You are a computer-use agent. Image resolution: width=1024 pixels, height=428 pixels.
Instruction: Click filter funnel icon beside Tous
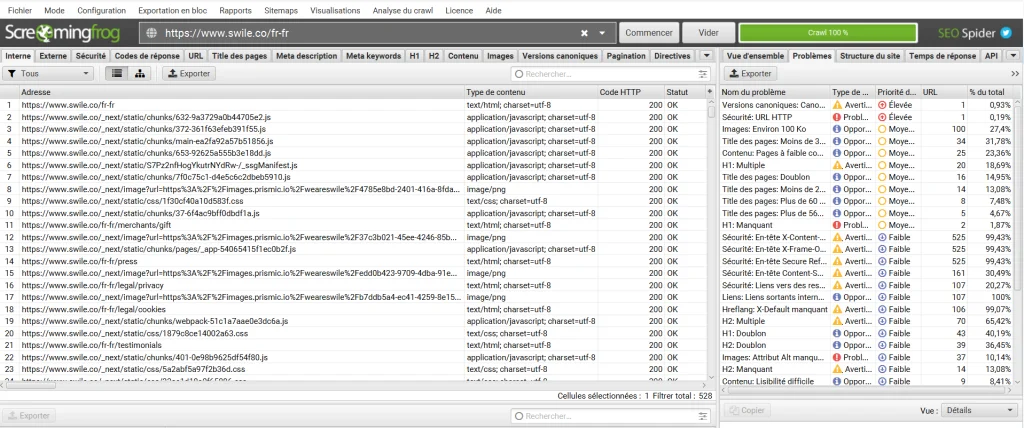[x=12, y=74]
